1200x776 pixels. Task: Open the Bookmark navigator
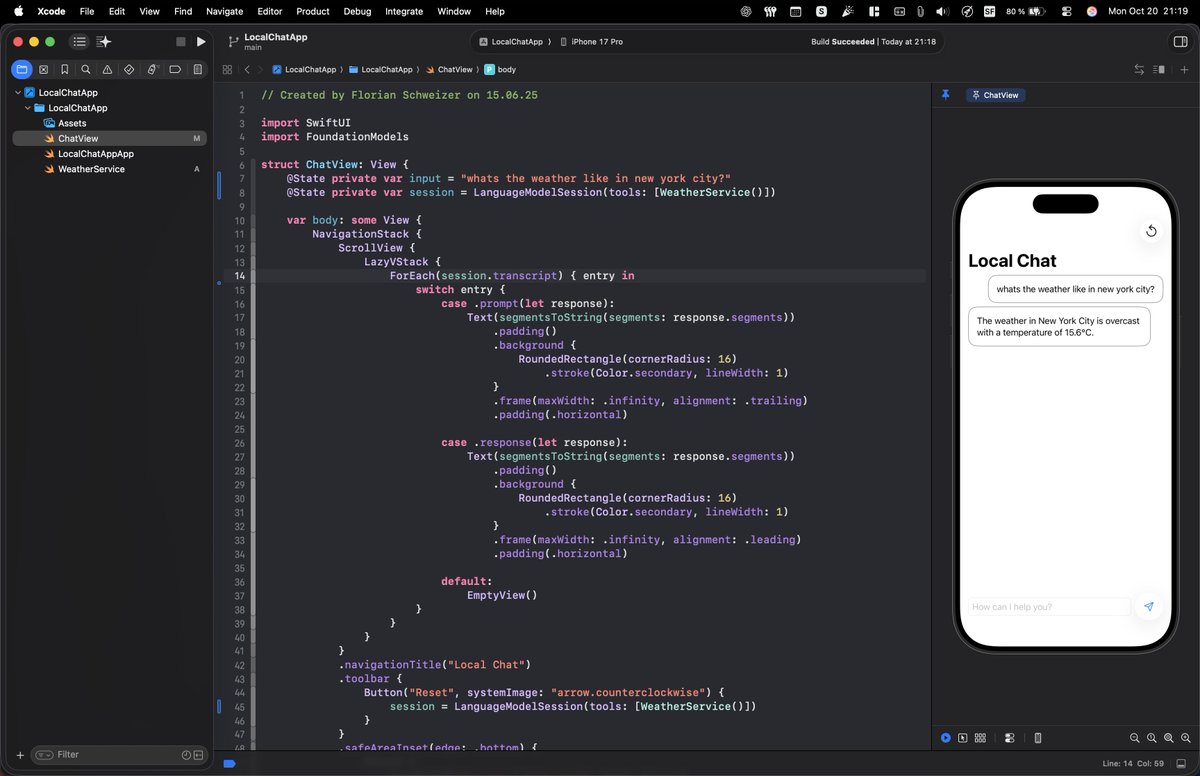[64, 70]
